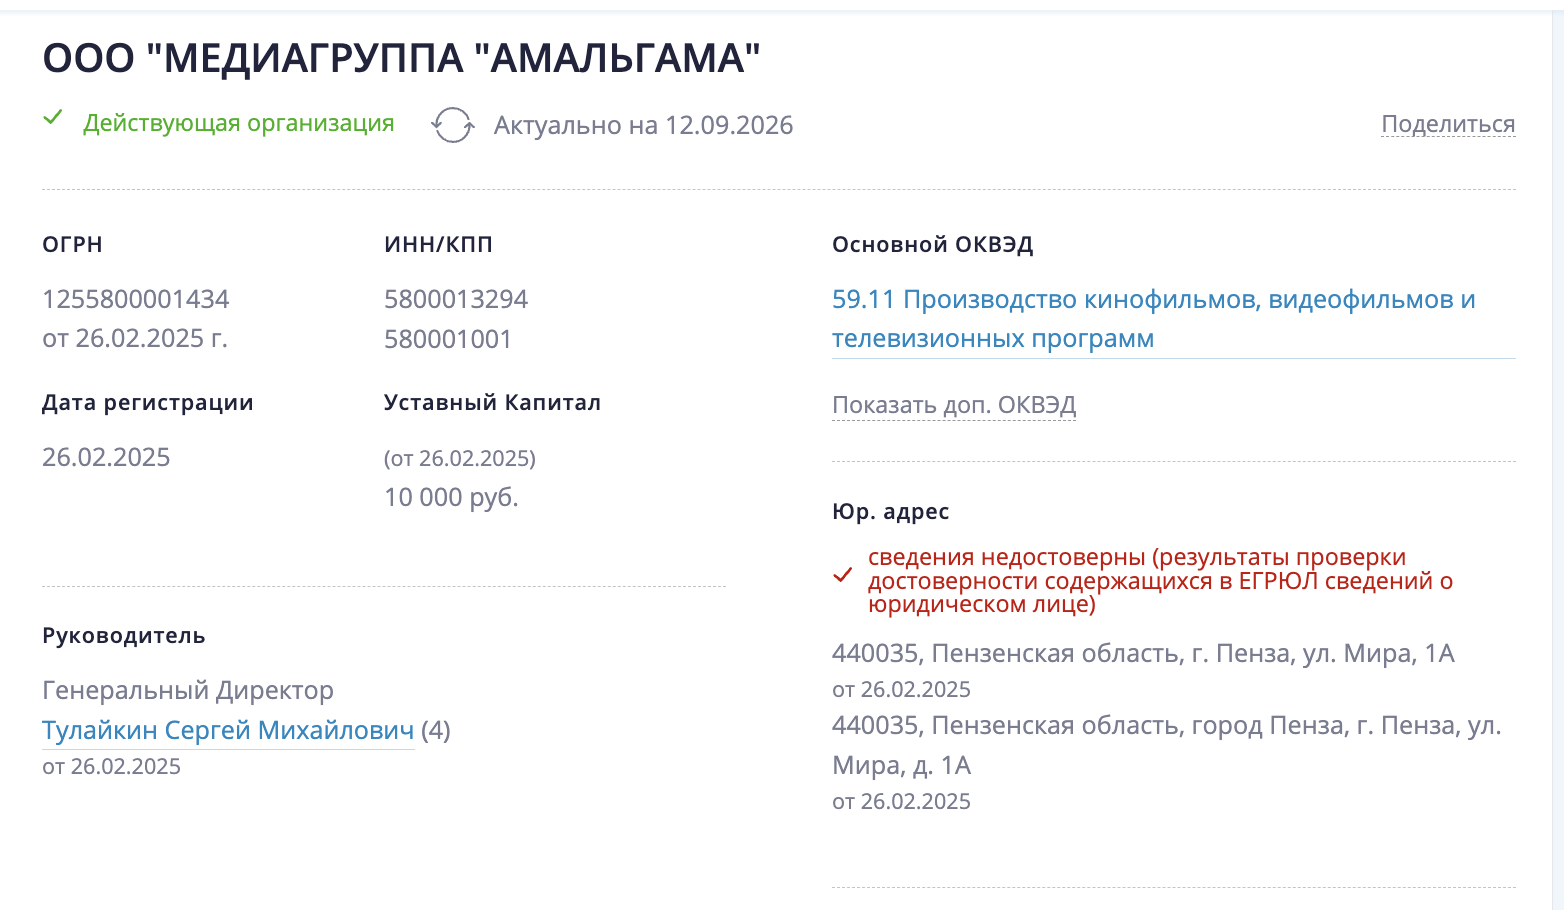Image resolution: width=1564 pixels, height=910 pixels.
Task: Click the refresh data circular arrows icon
Action: (452, 125)
